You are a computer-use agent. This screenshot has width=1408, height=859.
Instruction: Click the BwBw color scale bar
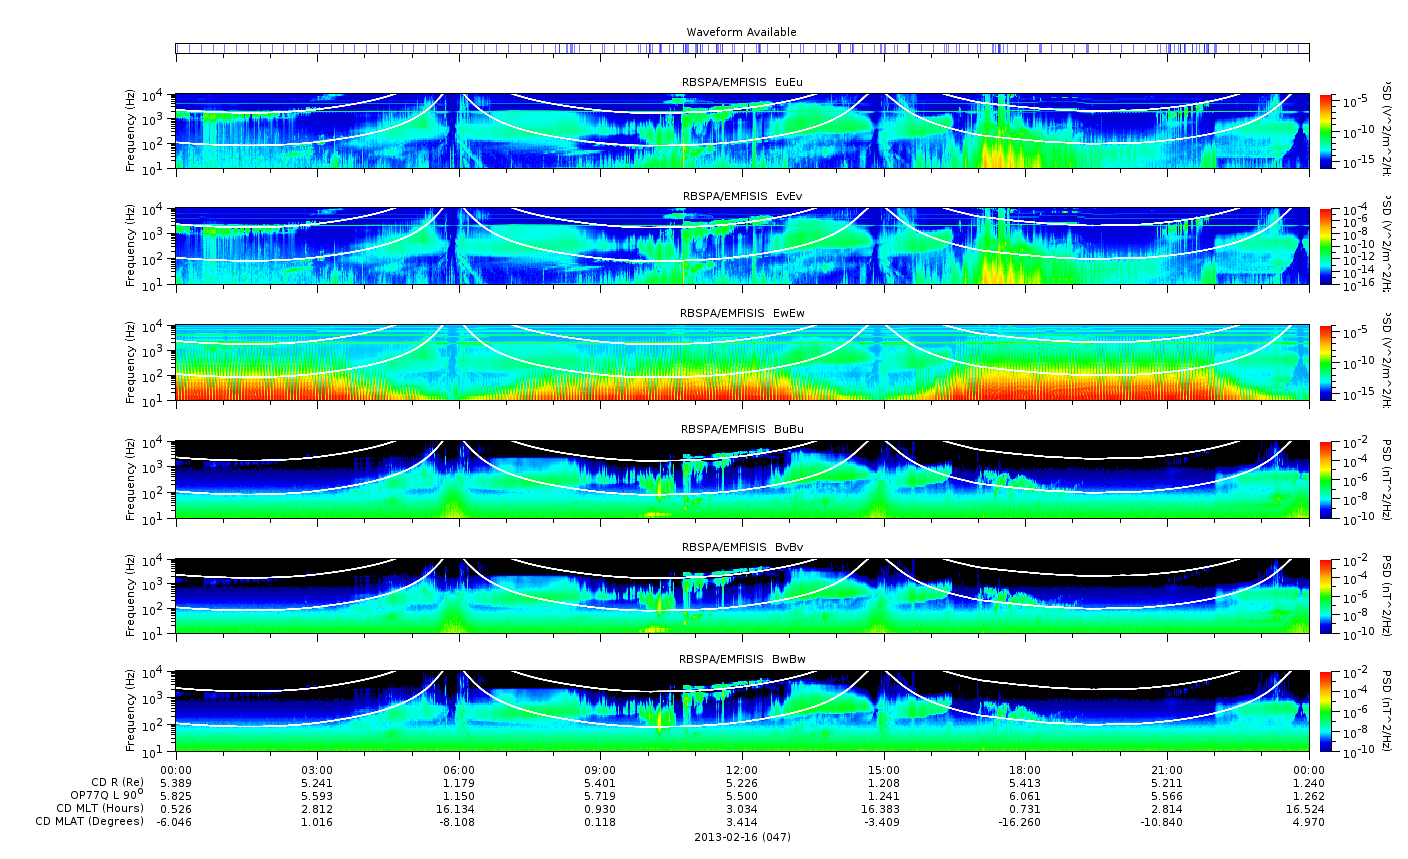click(x=1327, y=711)
